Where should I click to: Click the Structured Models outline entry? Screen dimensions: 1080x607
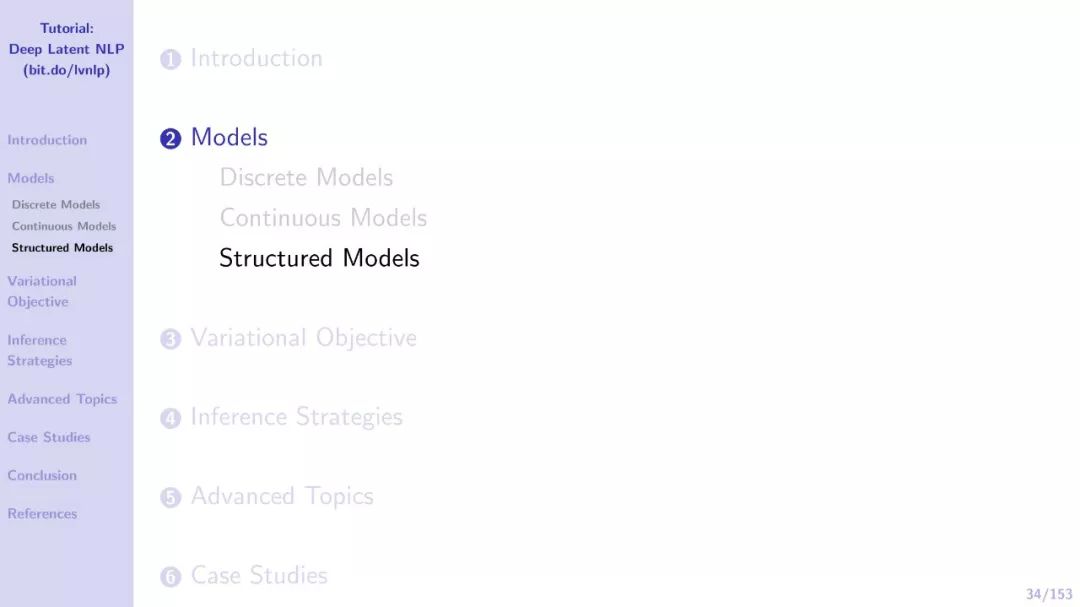tap(319, 258)
